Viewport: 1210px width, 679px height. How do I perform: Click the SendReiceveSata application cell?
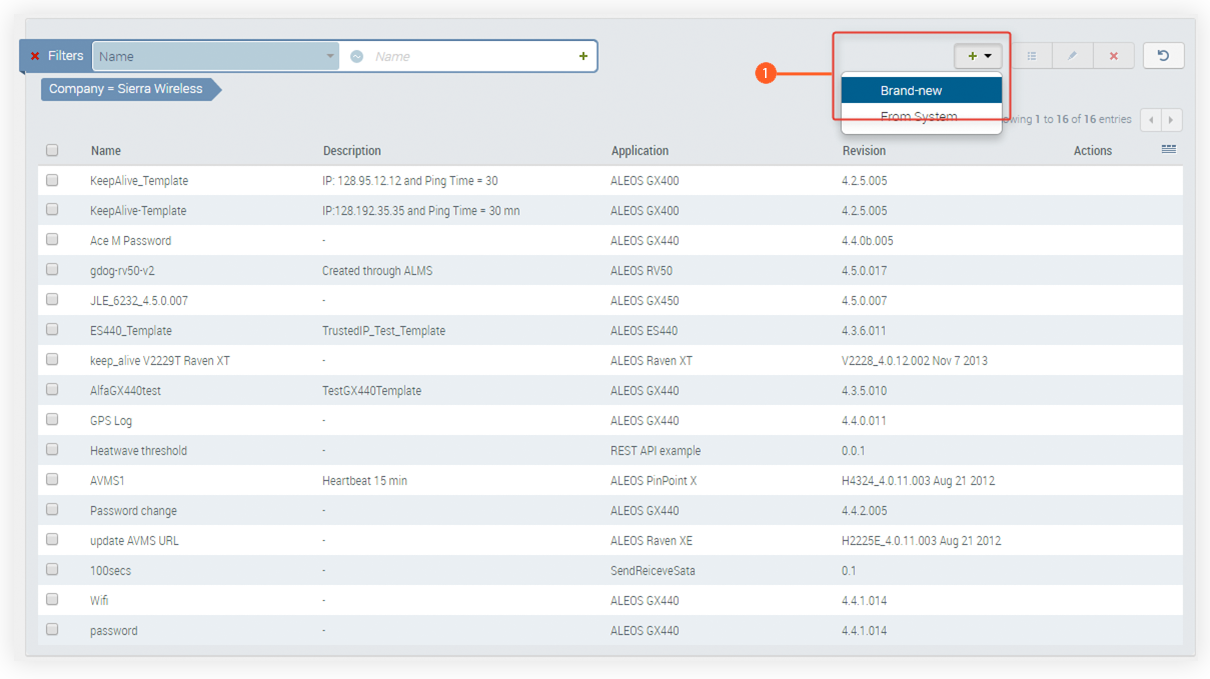[653, 571]
